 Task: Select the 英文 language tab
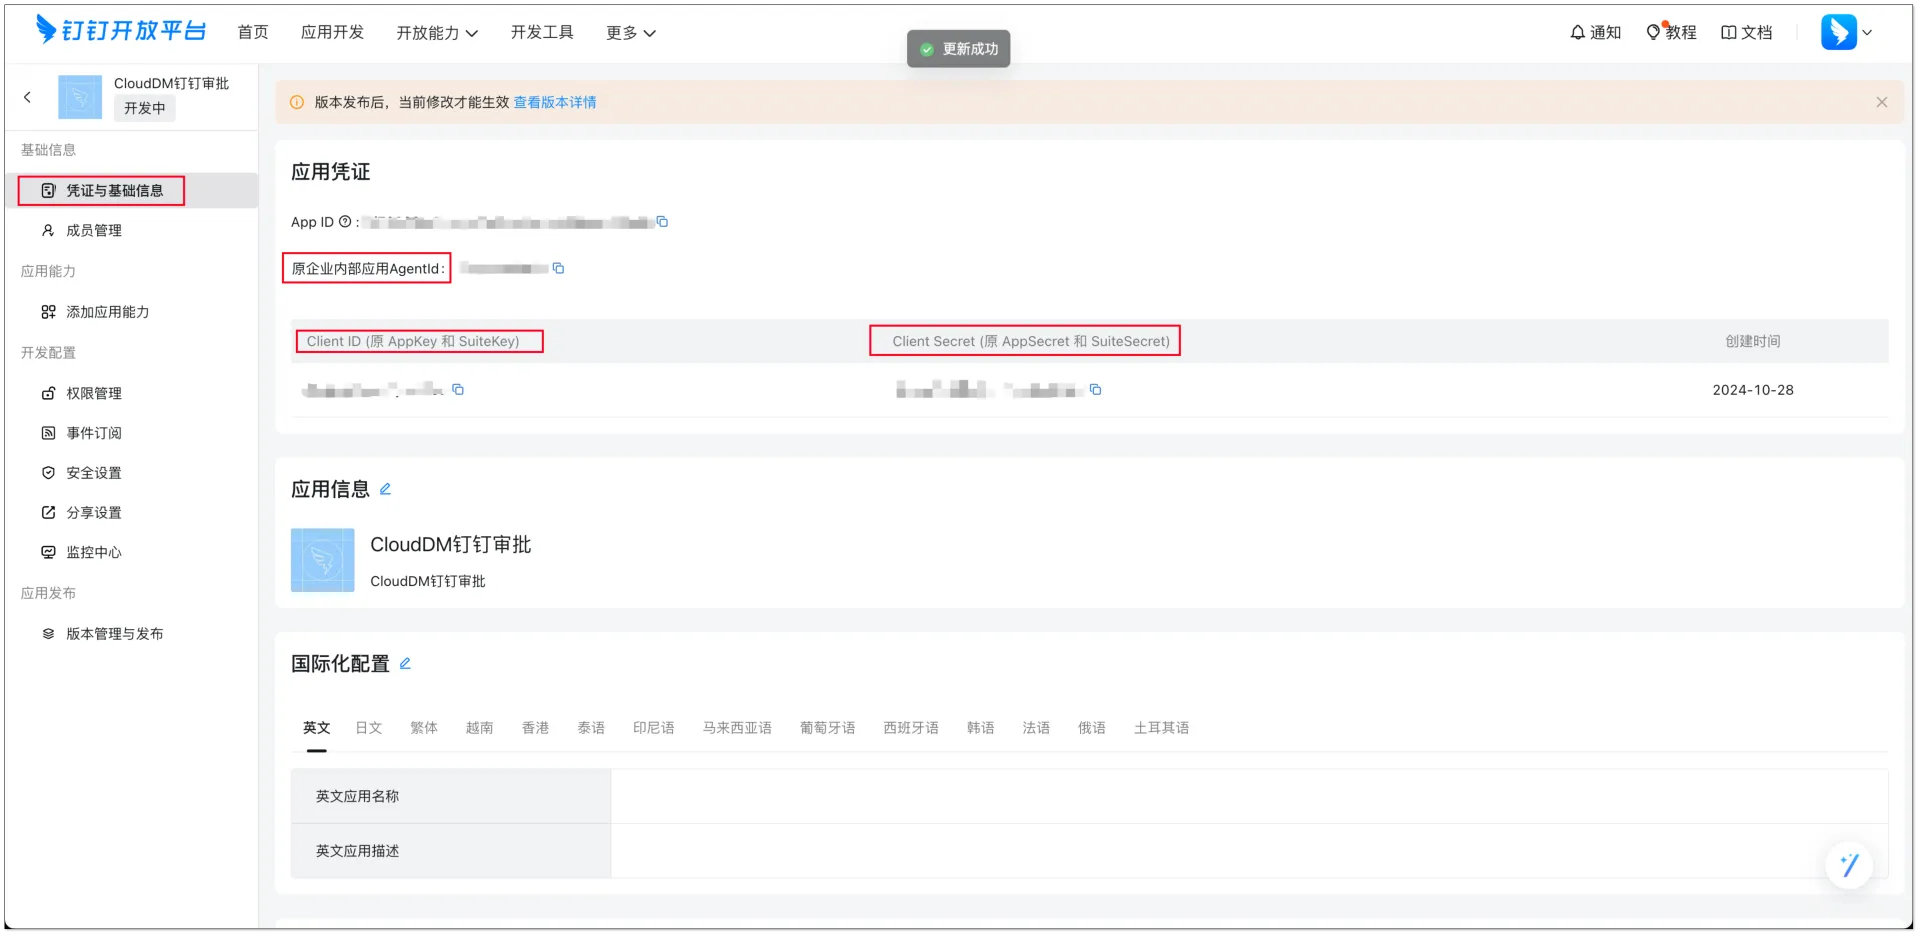click(316, 728)
